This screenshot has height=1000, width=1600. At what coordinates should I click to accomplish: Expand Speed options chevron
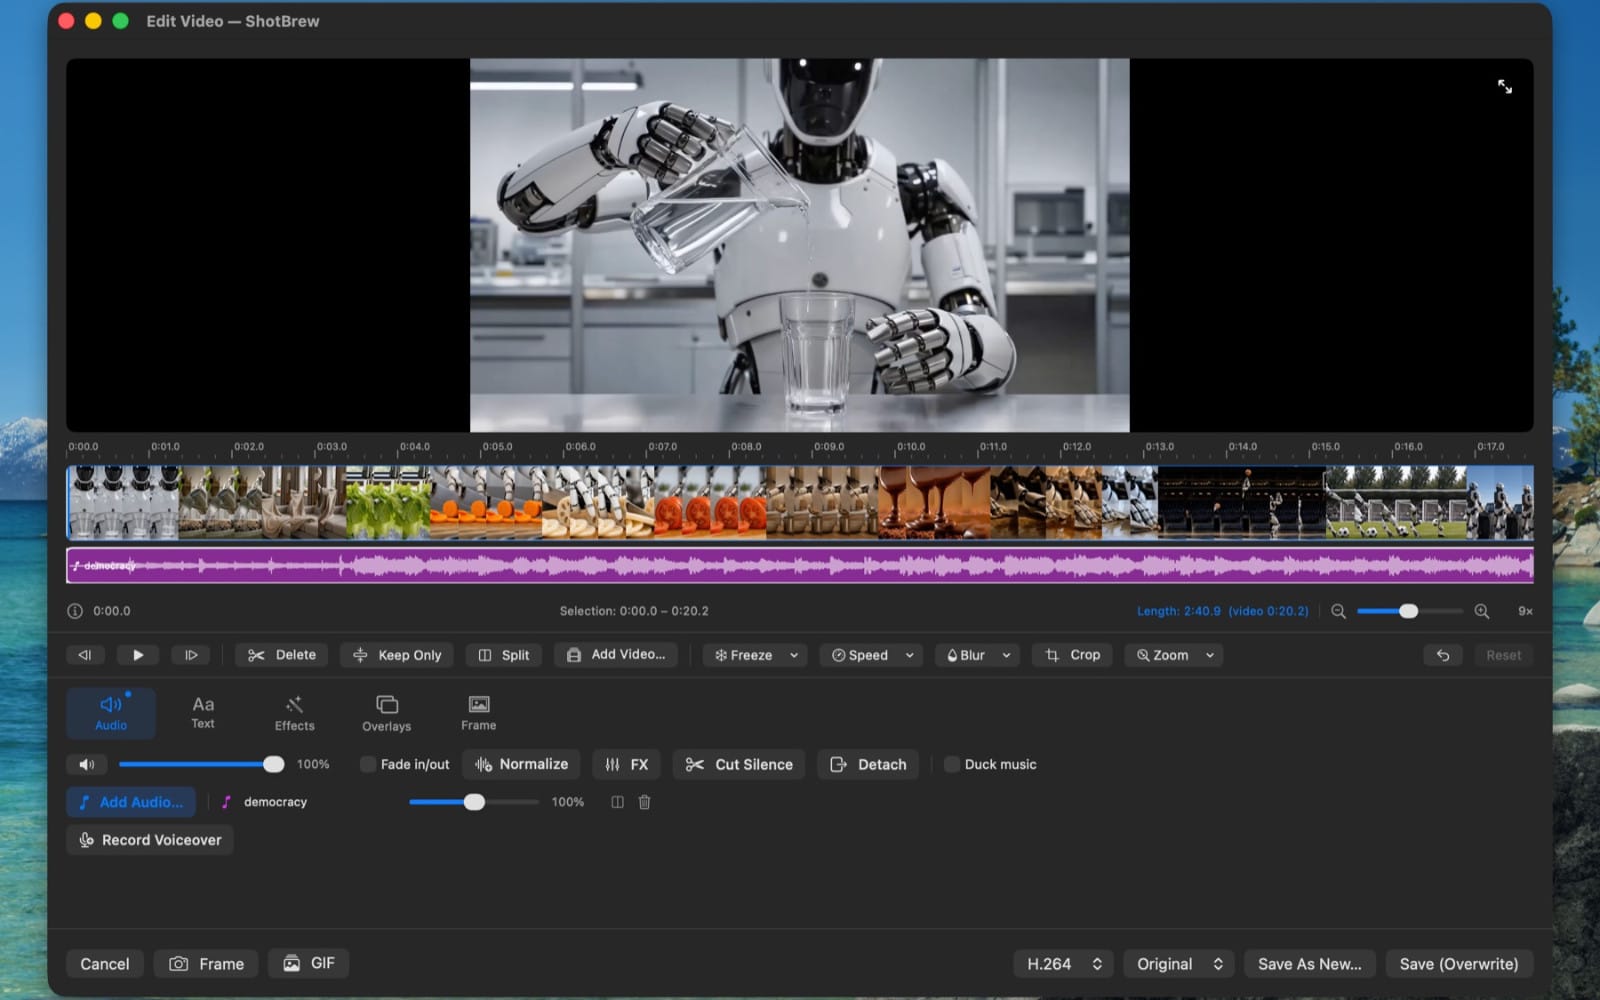click(910, 655)
